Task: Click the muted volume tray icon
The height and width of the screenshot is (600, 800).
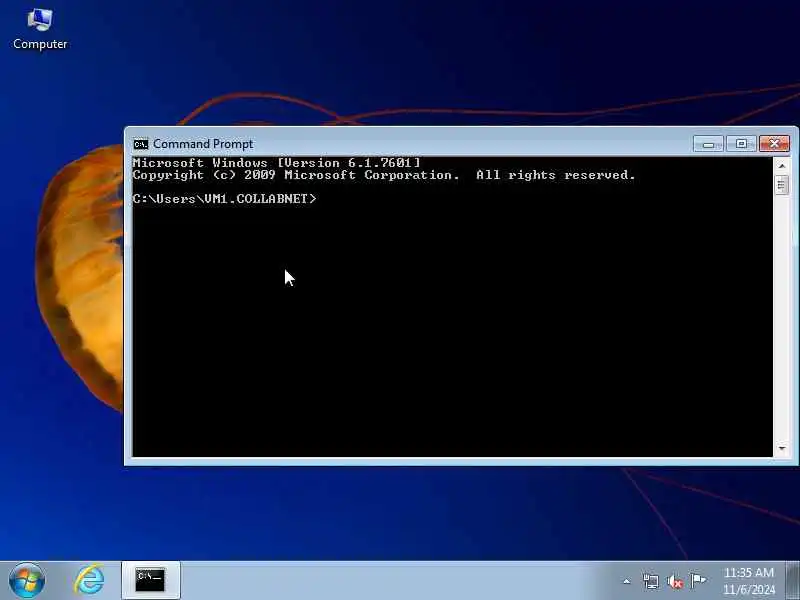Action: 674,581
